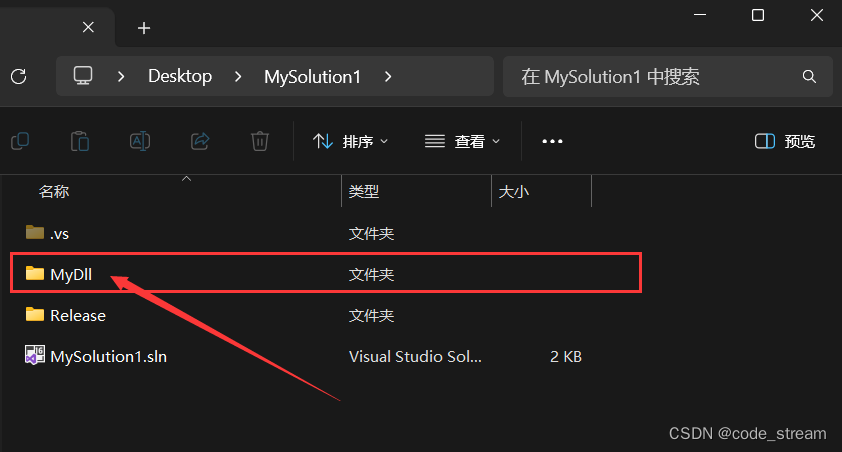Select the MySolution1.sln file icon
The width and height of the screenshot is (842, 452).
click(x=35, y=355)
